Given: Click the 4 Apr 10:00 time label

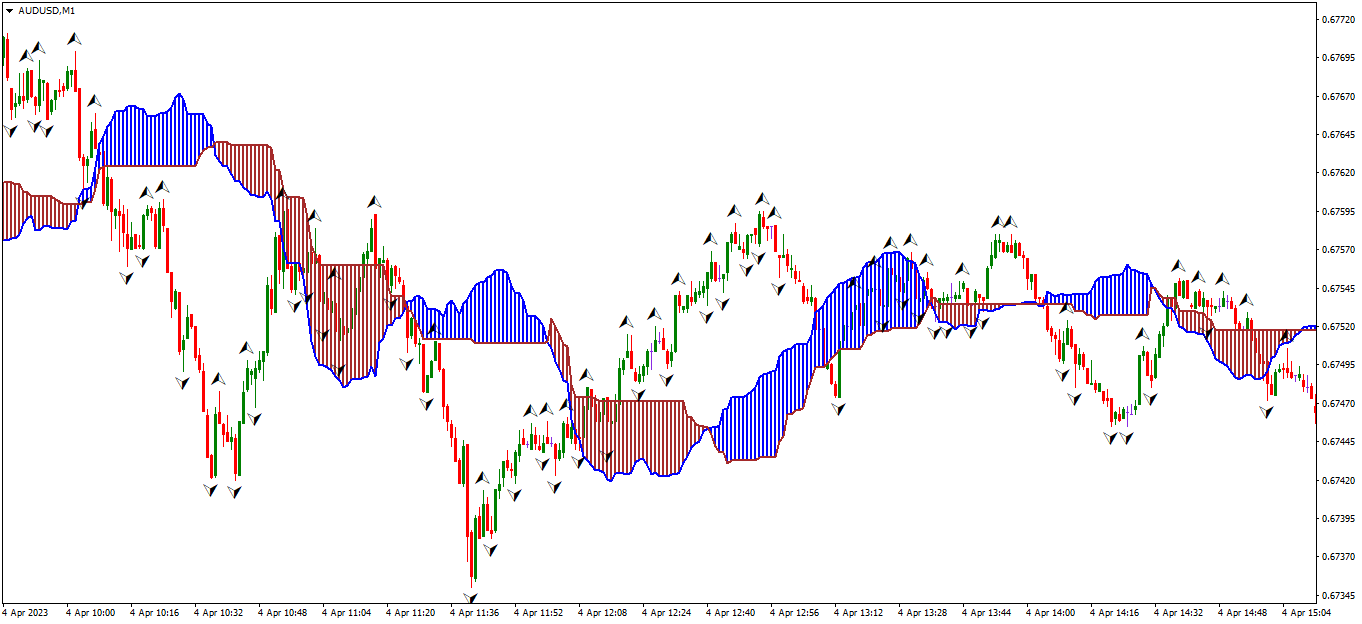Looking at the screenshot, I should click(x=90, y=612).
